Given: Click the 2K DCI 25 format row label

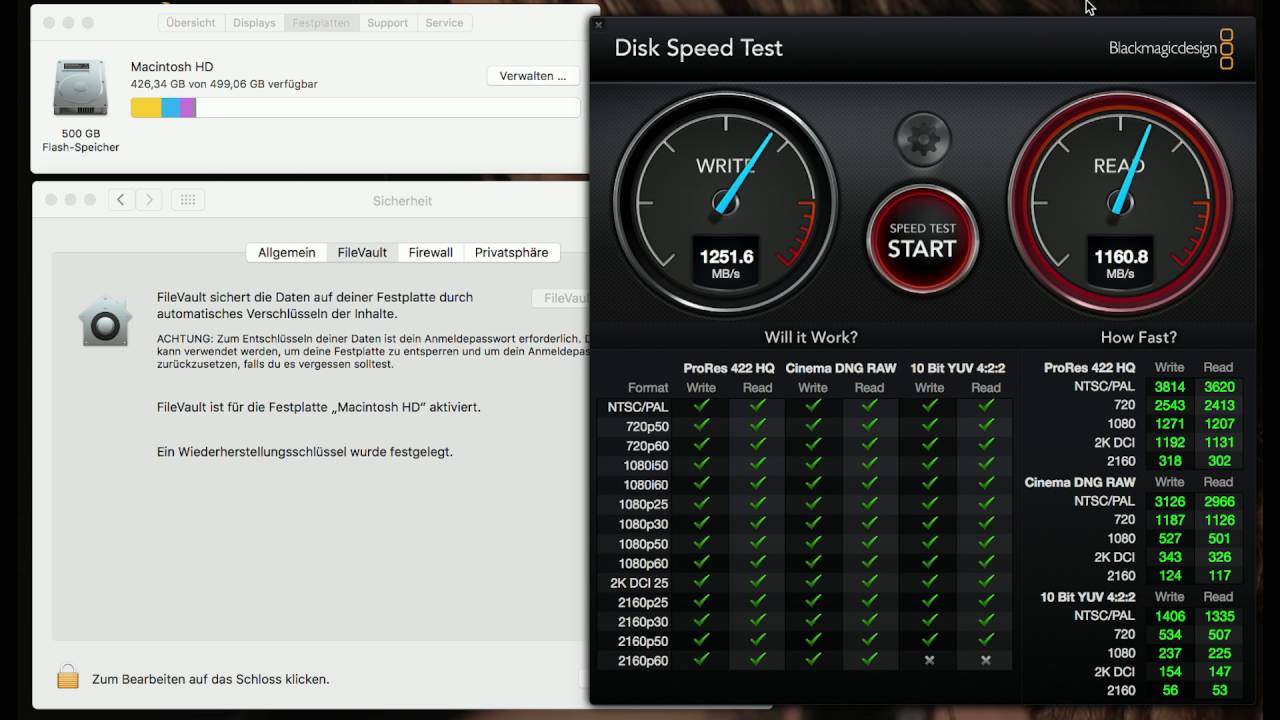Looking at the screenshot, I should click(x=639, y=583).
